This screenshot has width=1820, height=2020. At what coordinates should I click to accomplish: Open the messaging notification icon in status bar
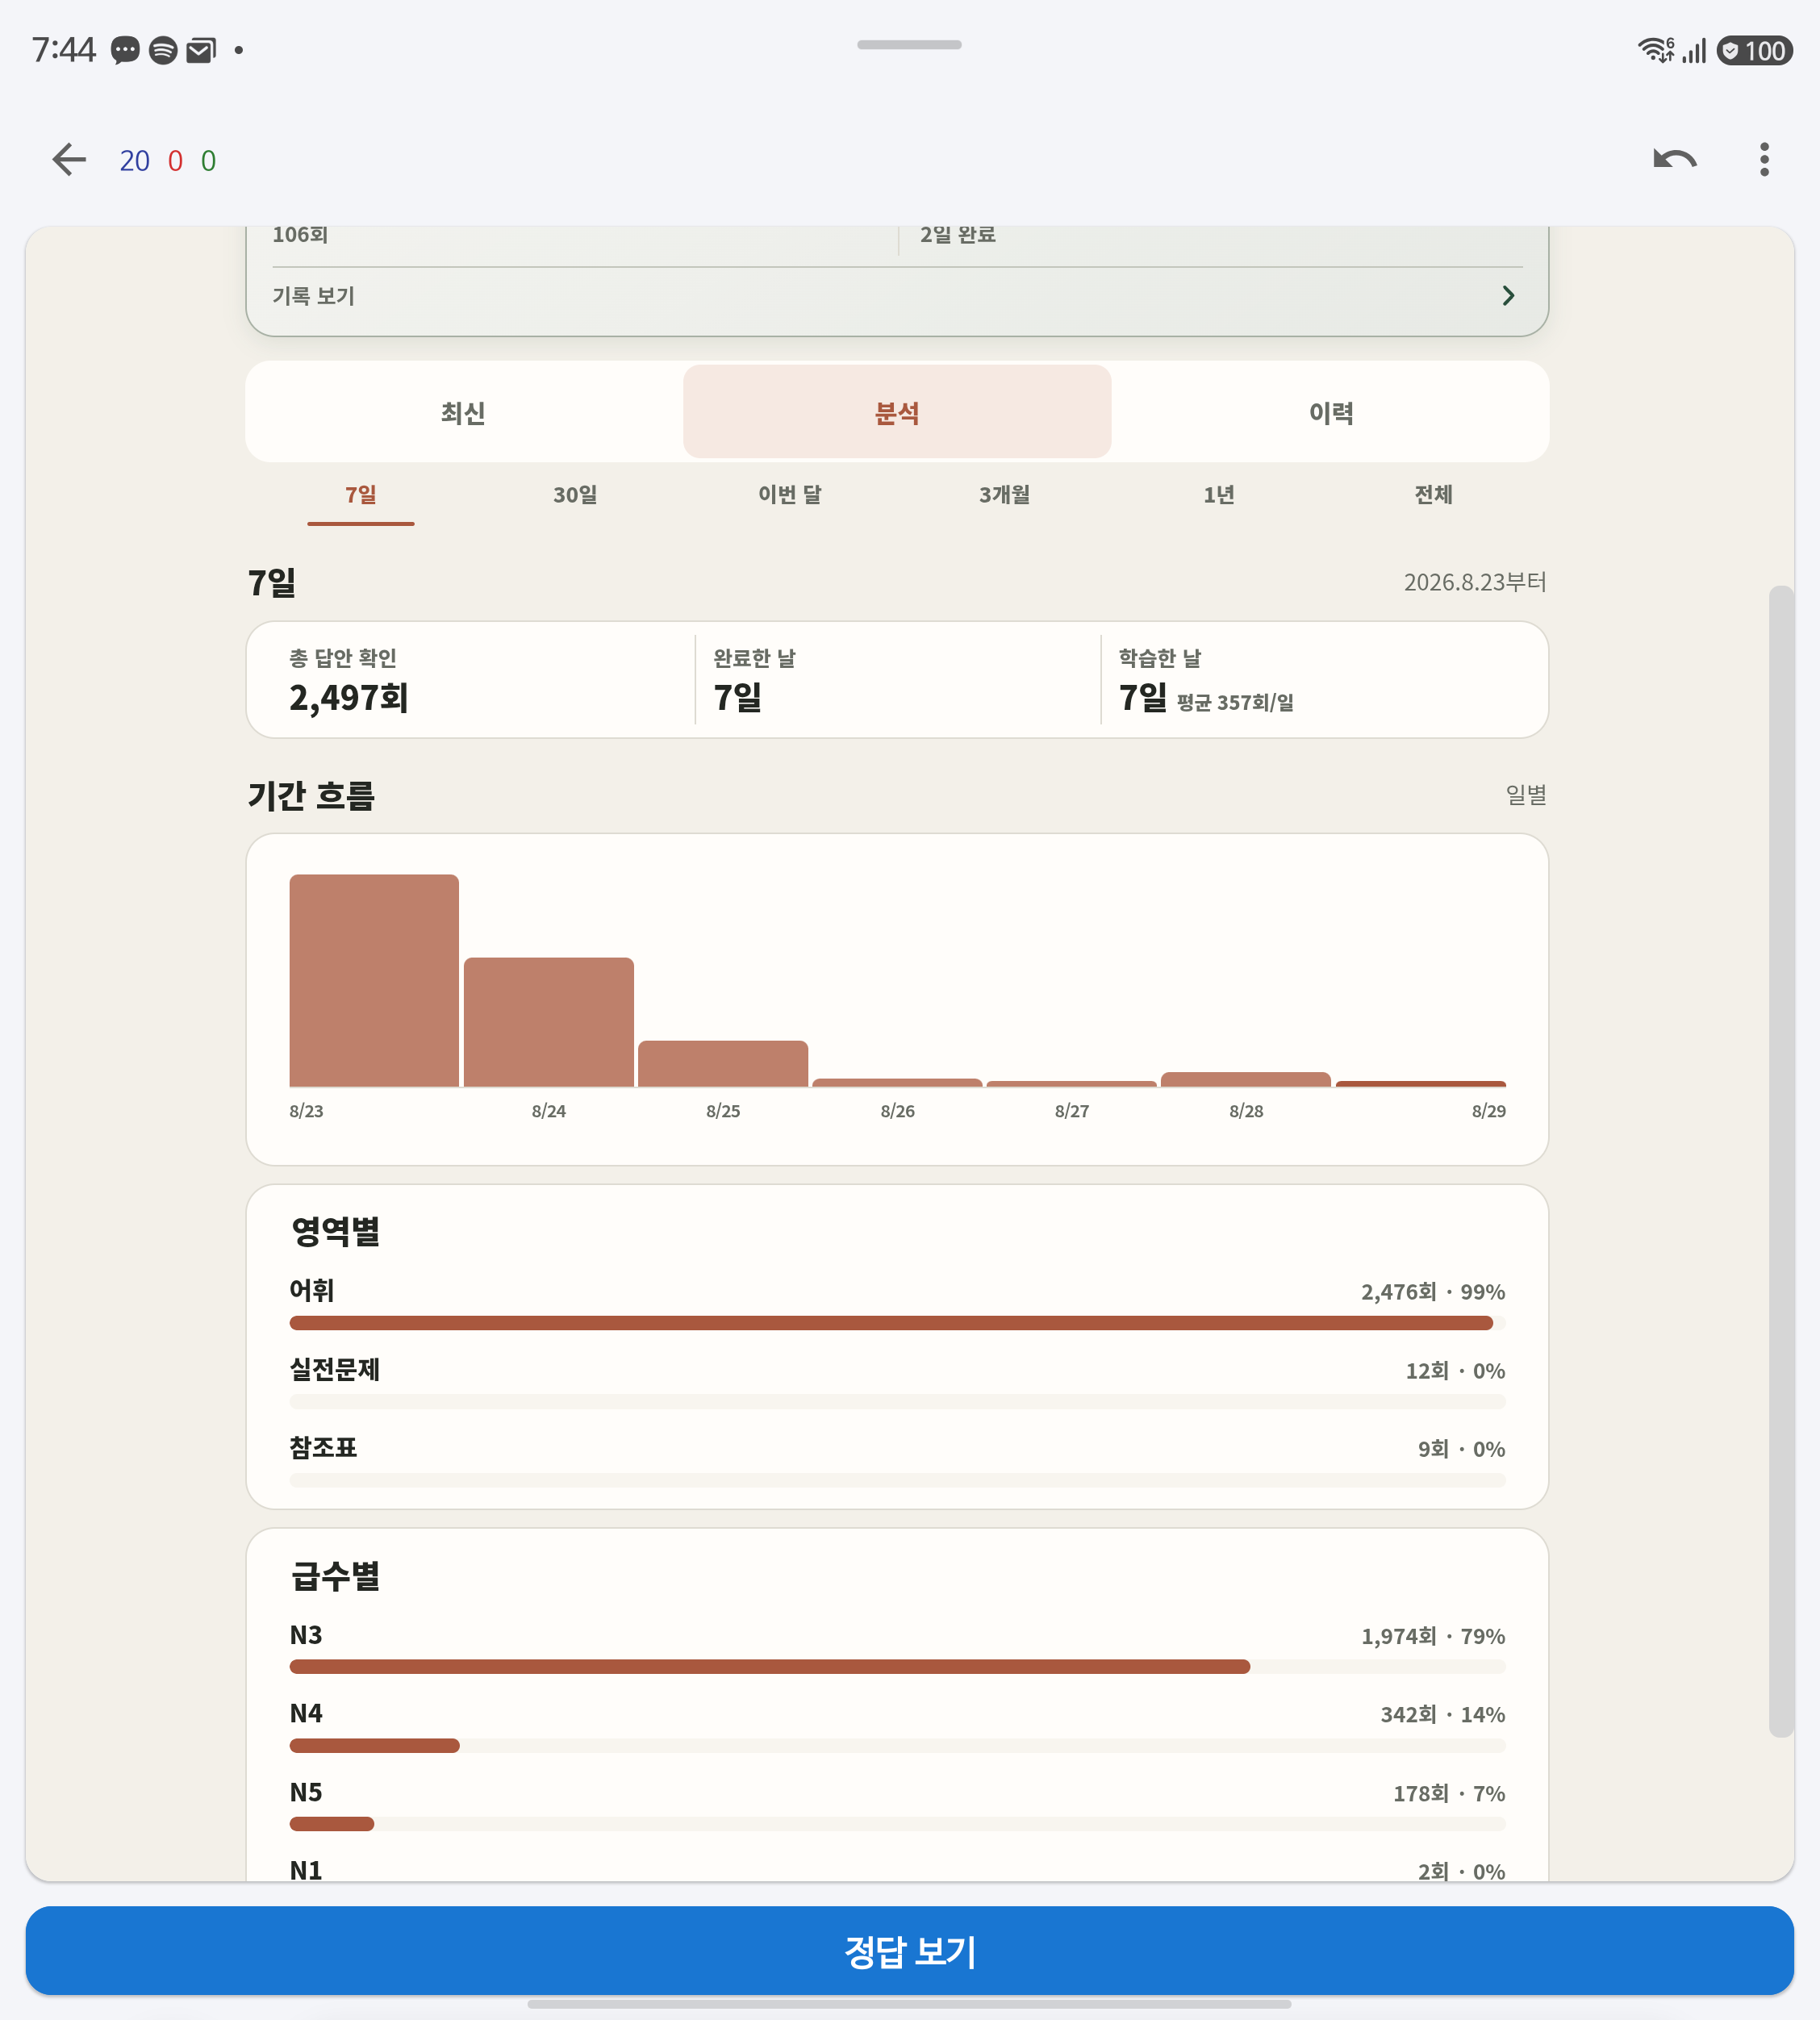(x=125, y=50)
